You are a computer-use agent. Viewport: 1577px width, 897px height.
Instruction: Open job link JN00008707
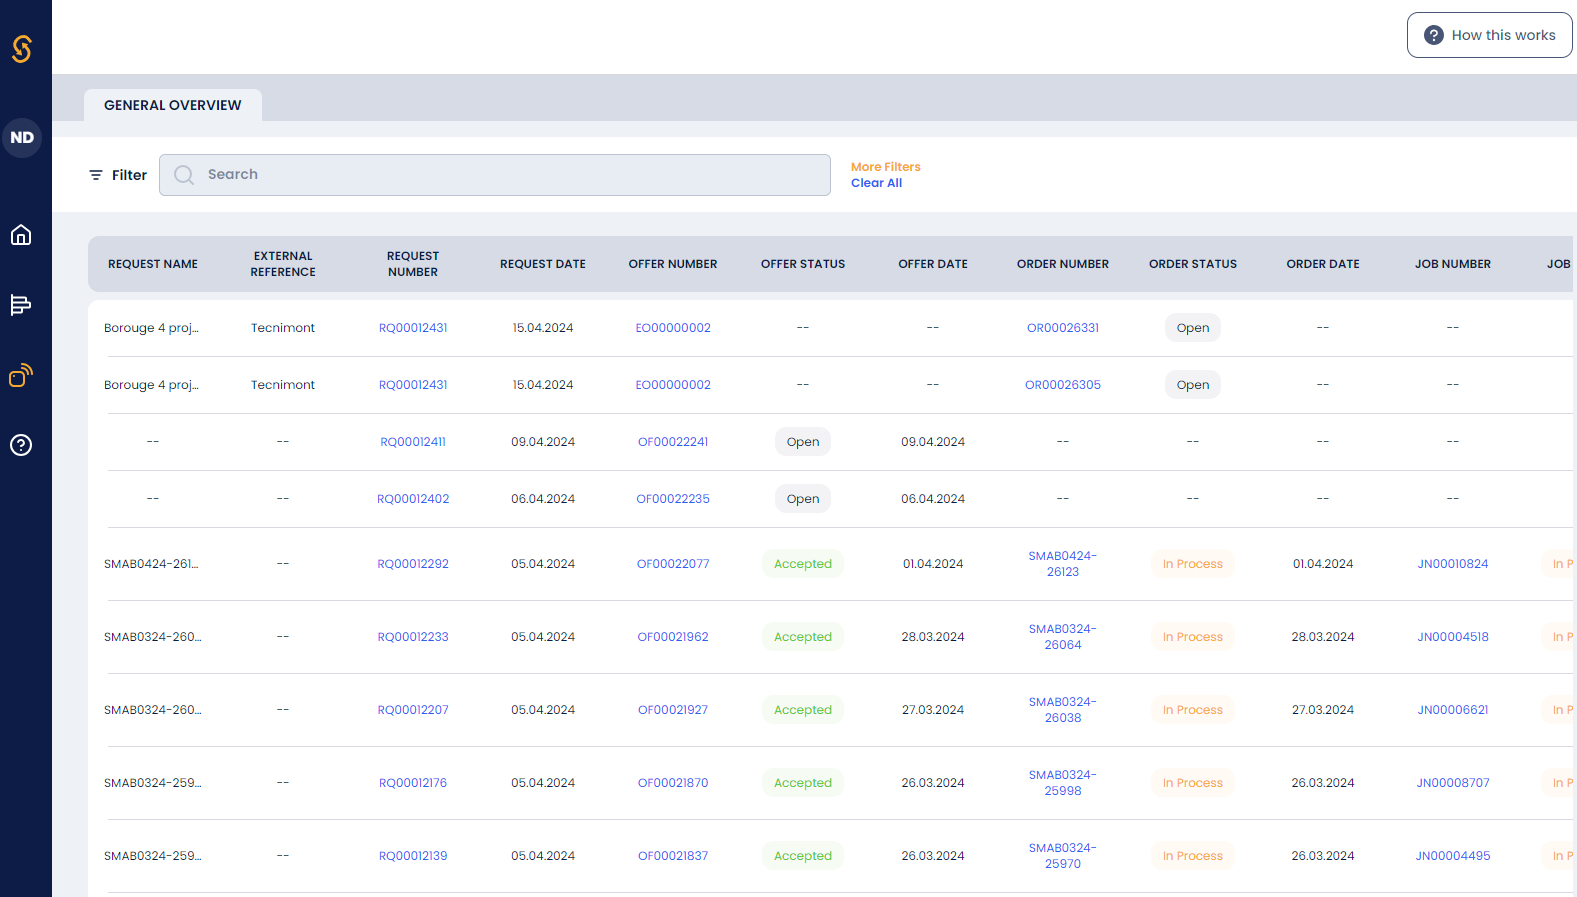pos(1453,783)
